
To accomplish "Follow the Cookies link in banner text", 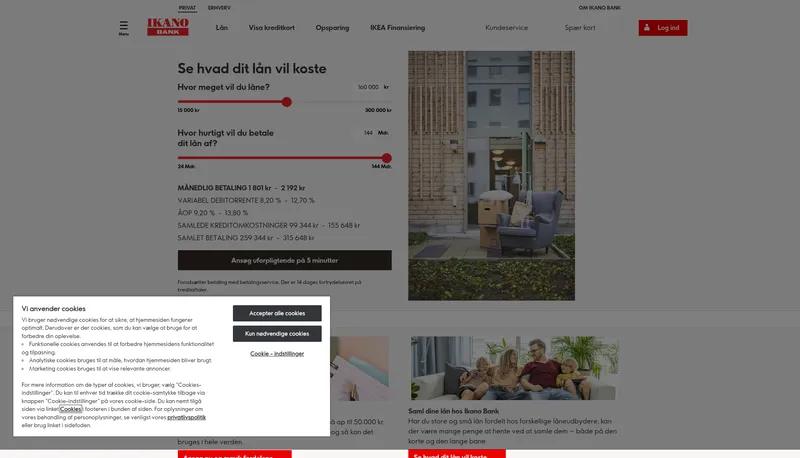I will point(70,409).
